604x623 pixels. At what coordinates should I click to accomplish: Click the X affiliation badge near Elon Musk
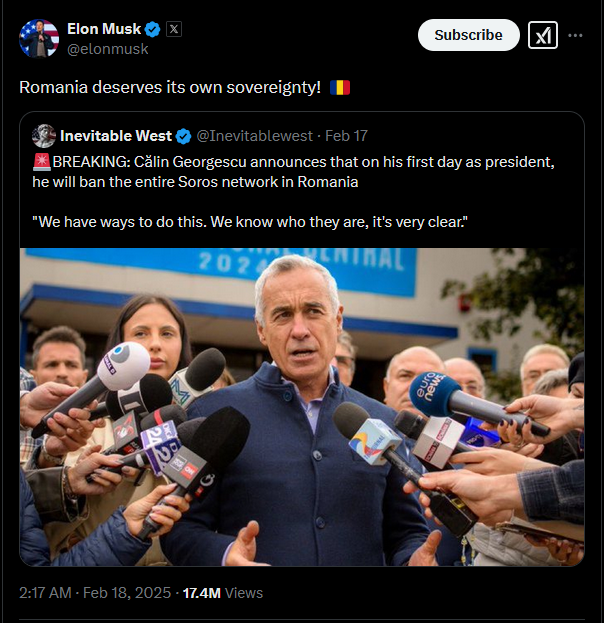[174, 29]
